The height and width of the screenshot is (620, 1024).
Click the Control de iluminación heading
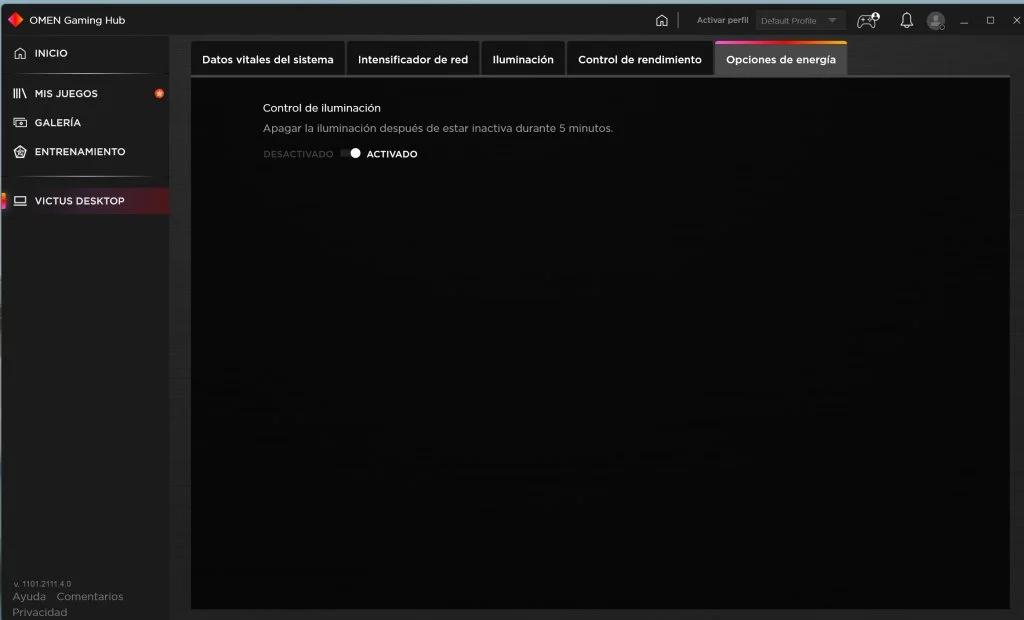click(321, 108)
